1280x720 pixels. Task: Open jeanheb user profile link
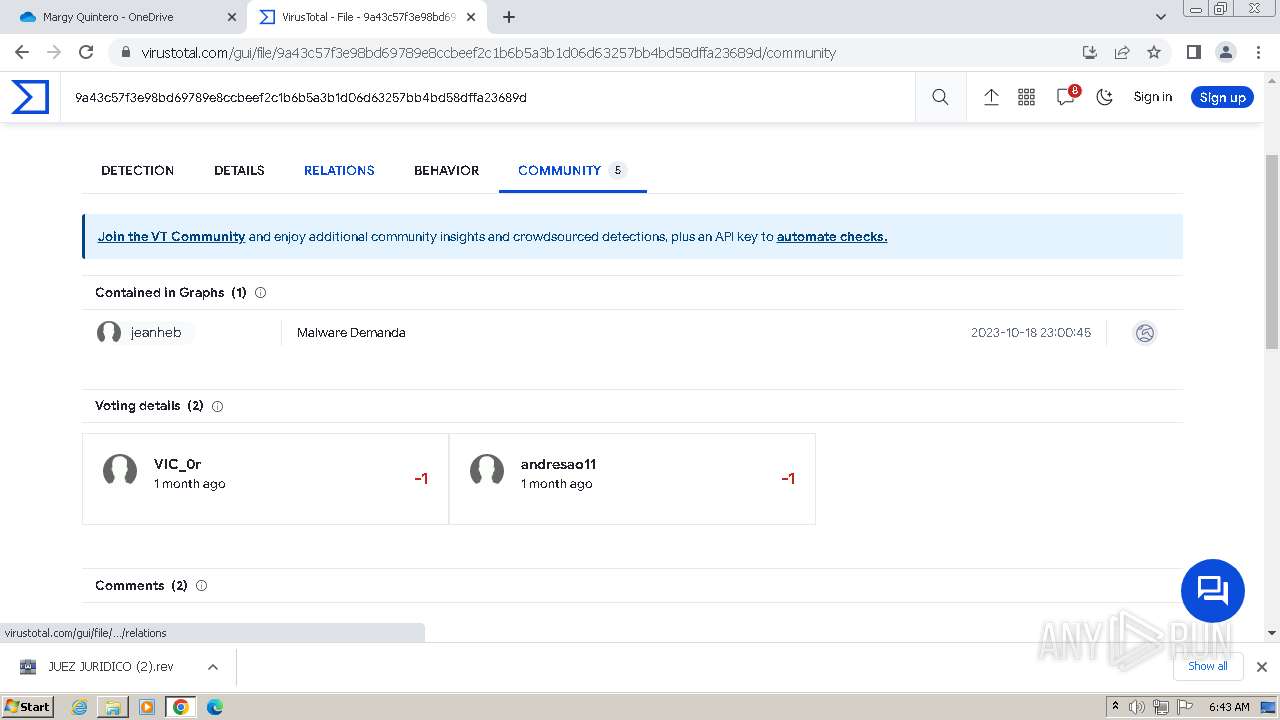(156, 332)
